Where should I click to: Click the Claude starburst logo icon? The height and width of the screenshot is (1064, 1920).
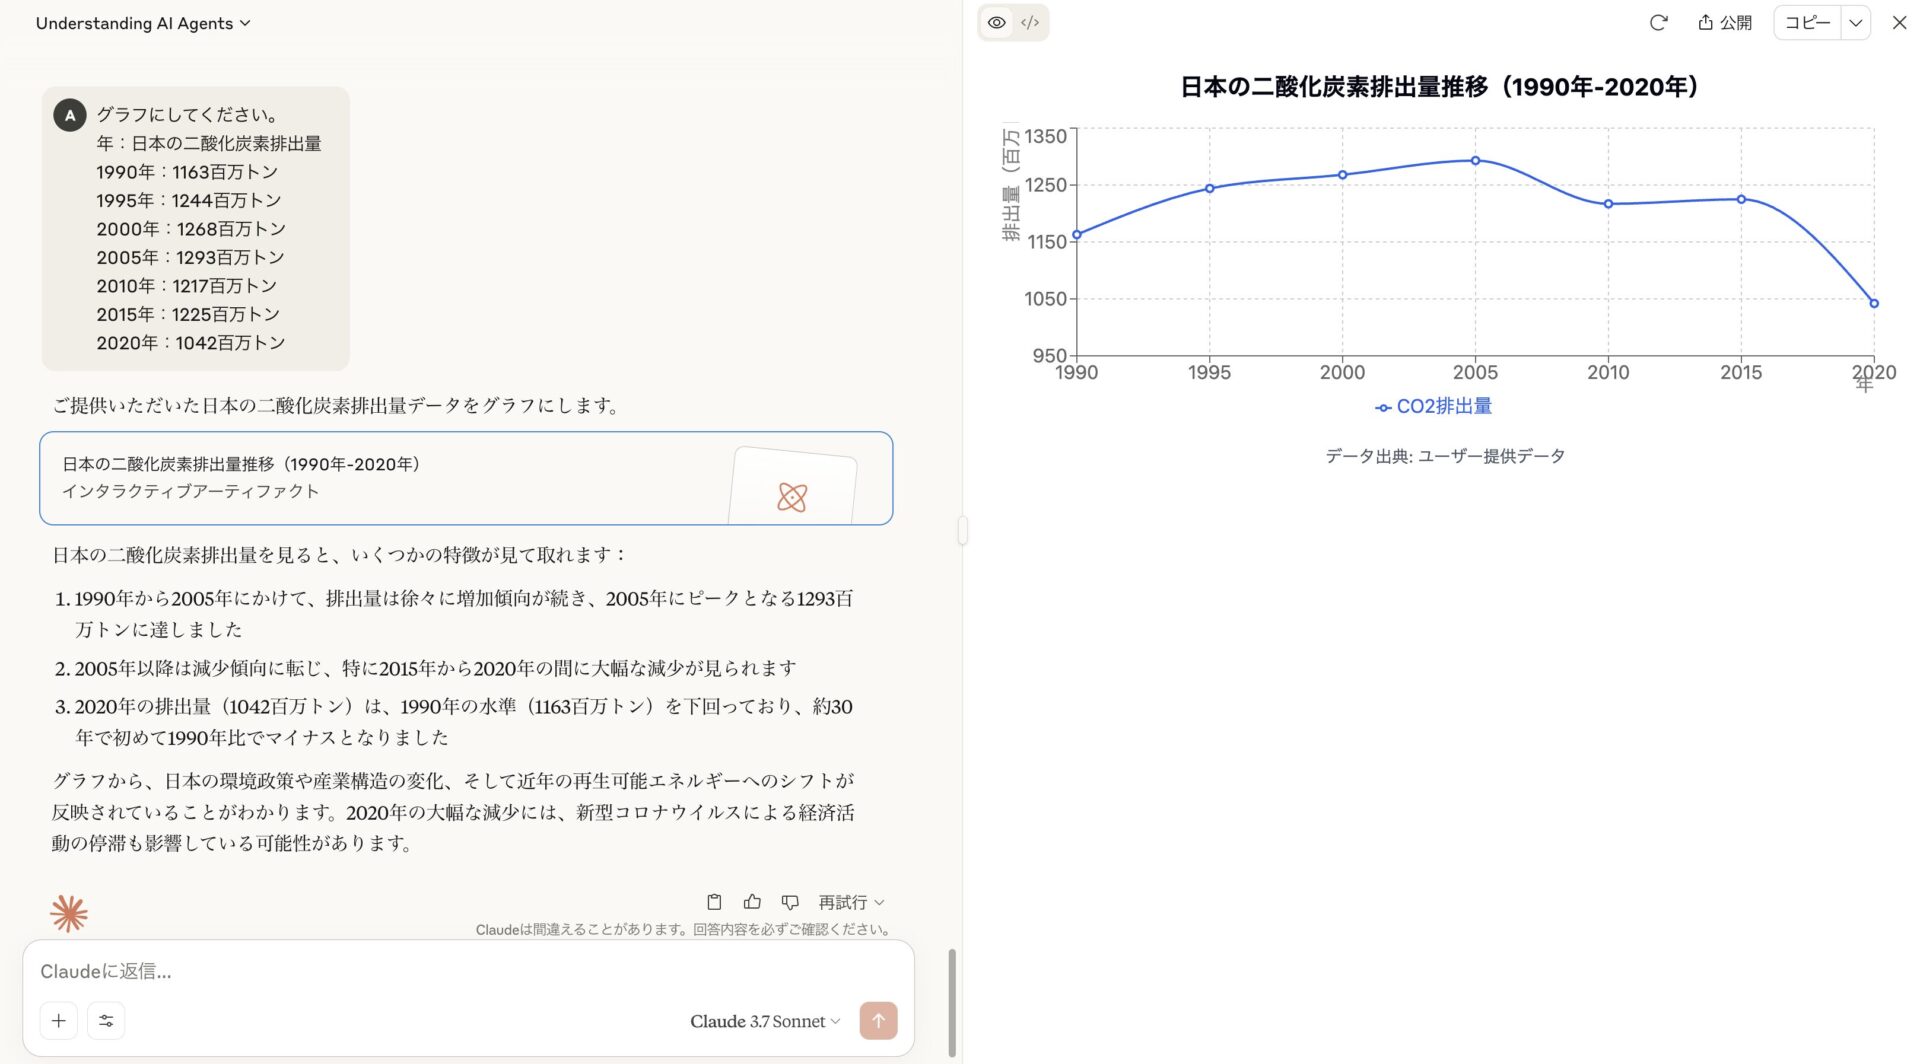69,913
